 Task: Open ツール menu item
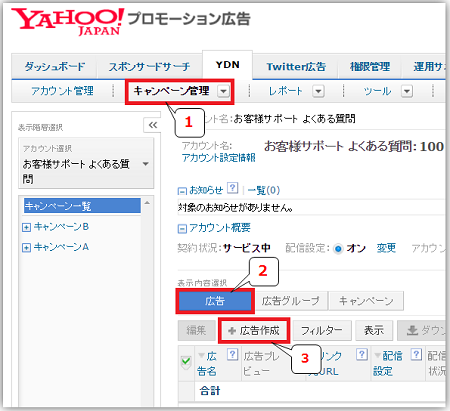click(377, 91)
